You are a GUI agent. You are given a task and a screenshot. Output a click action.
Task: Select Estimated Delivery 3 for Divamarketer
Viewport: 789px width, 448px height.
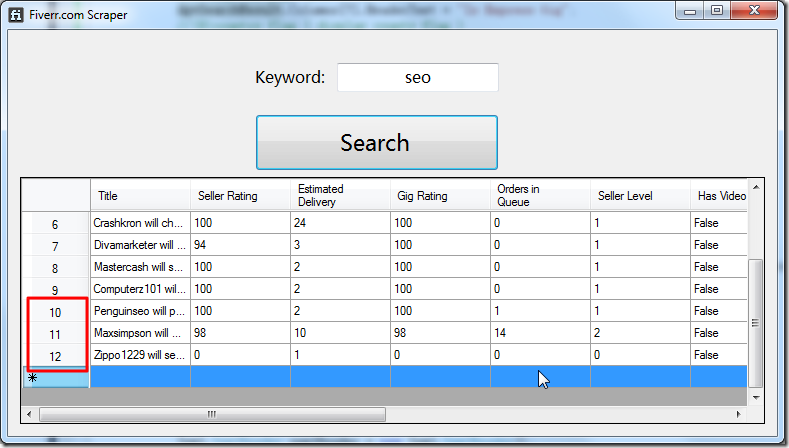pyautogui.click(x=340, y=245)
